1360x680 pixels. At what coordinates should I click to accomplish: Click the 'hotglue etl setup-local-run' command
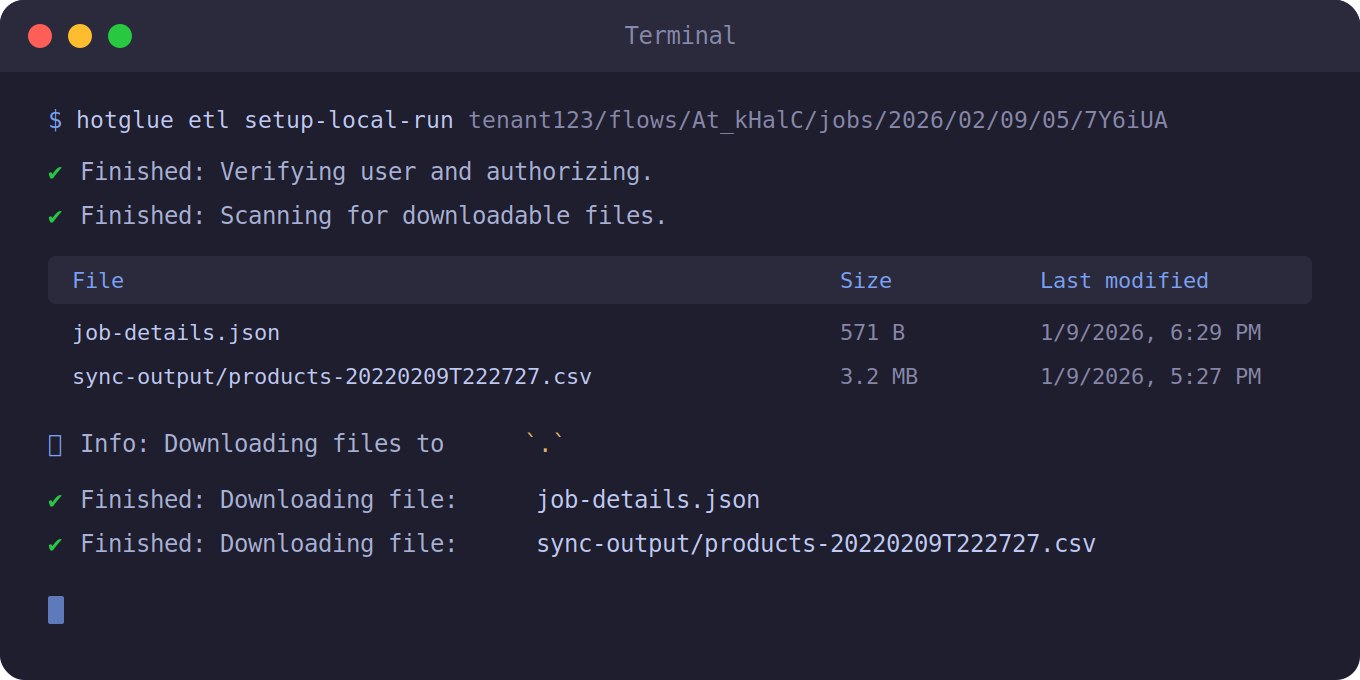coord(265,120)
